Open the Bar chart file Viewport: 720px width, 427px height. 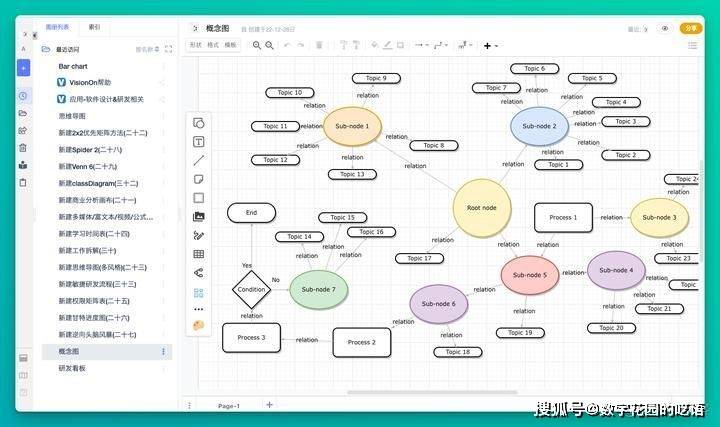(x=73, y=66)
